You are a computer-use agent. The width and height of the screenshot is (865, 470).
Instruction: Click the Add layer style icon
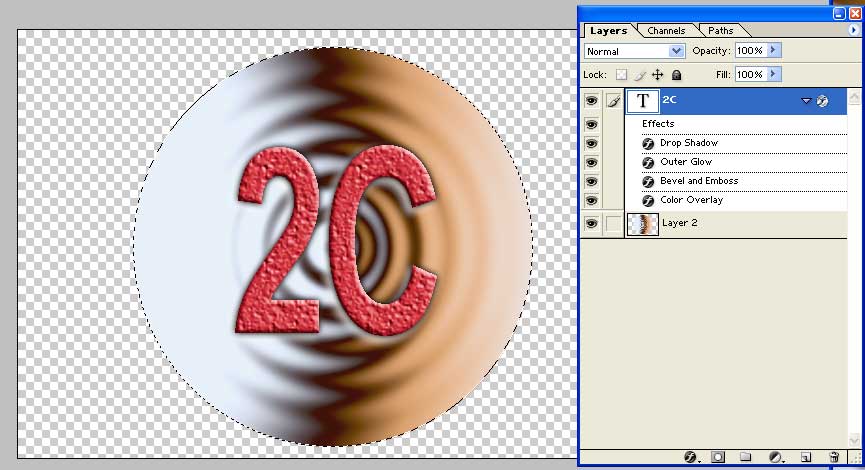[x=690, y=457]
